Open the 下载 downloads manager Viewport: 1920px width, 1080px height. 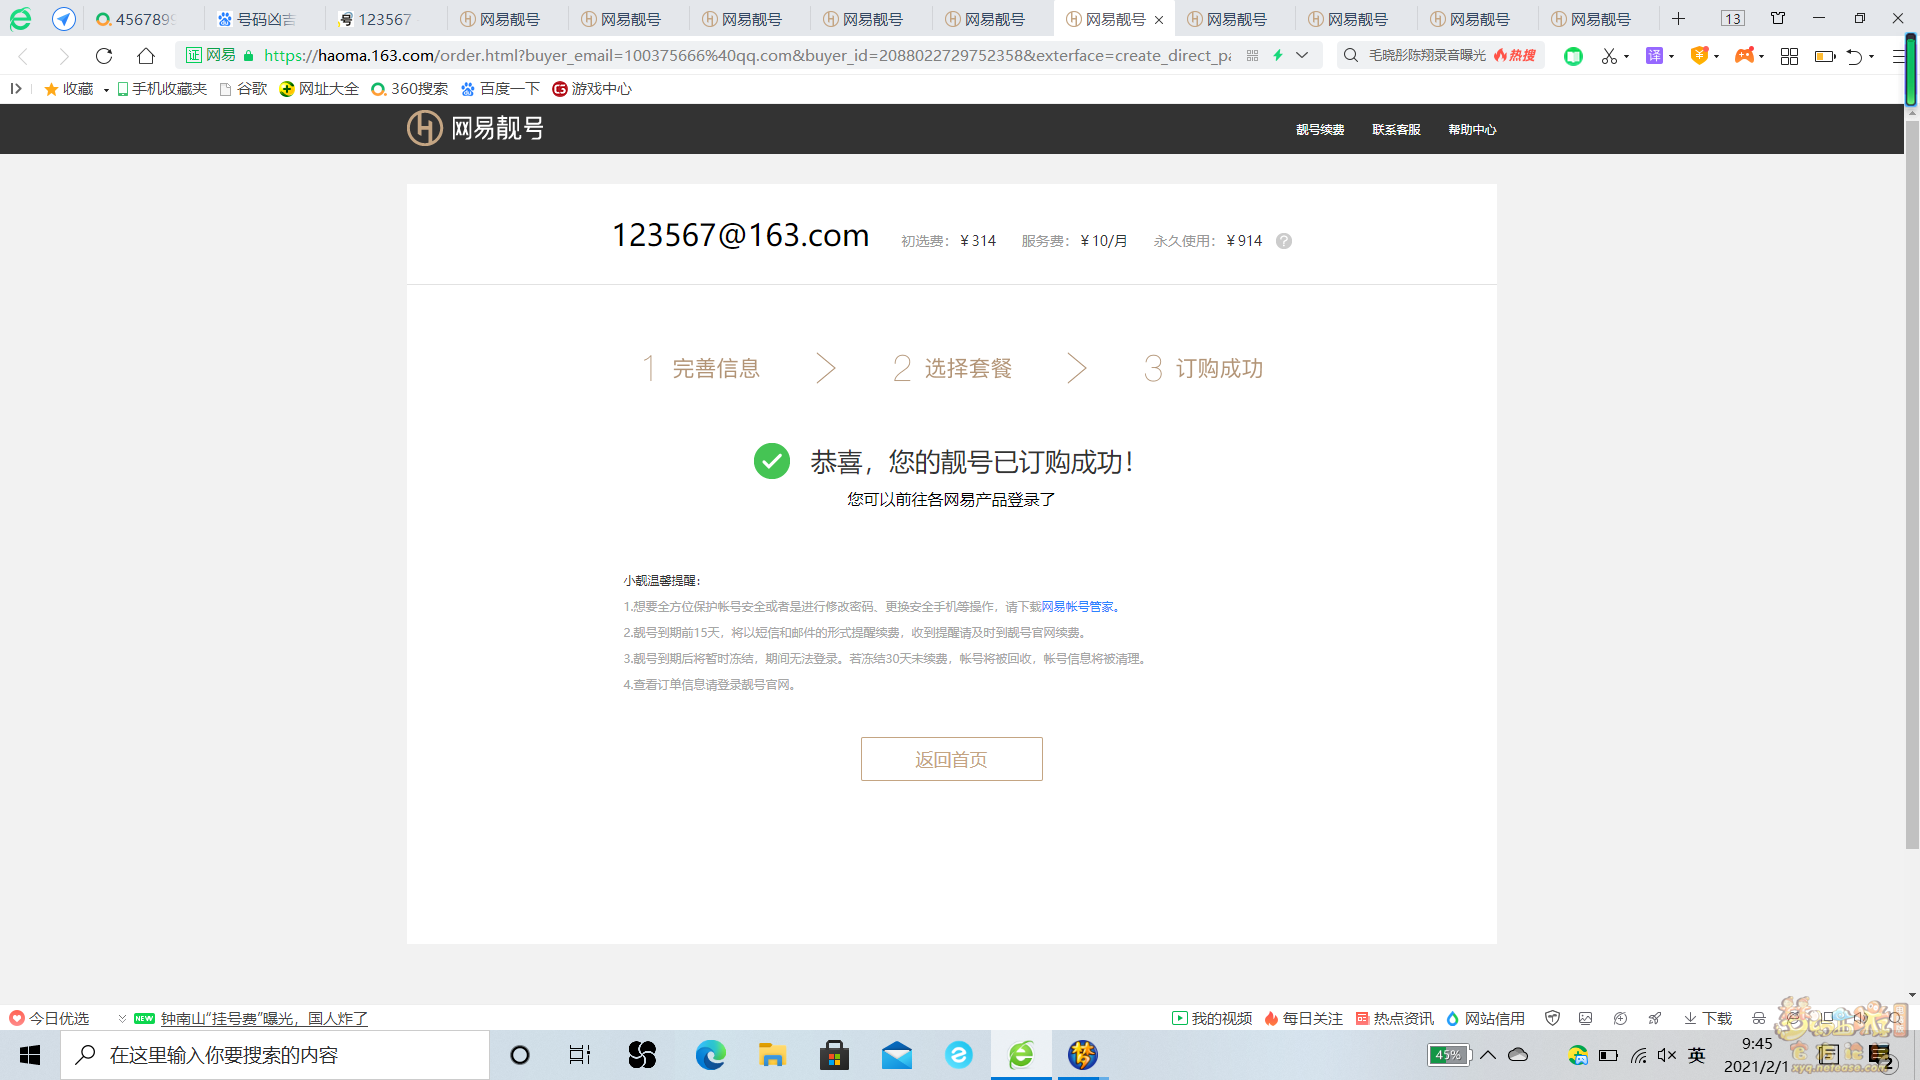click(1708, 1018)
